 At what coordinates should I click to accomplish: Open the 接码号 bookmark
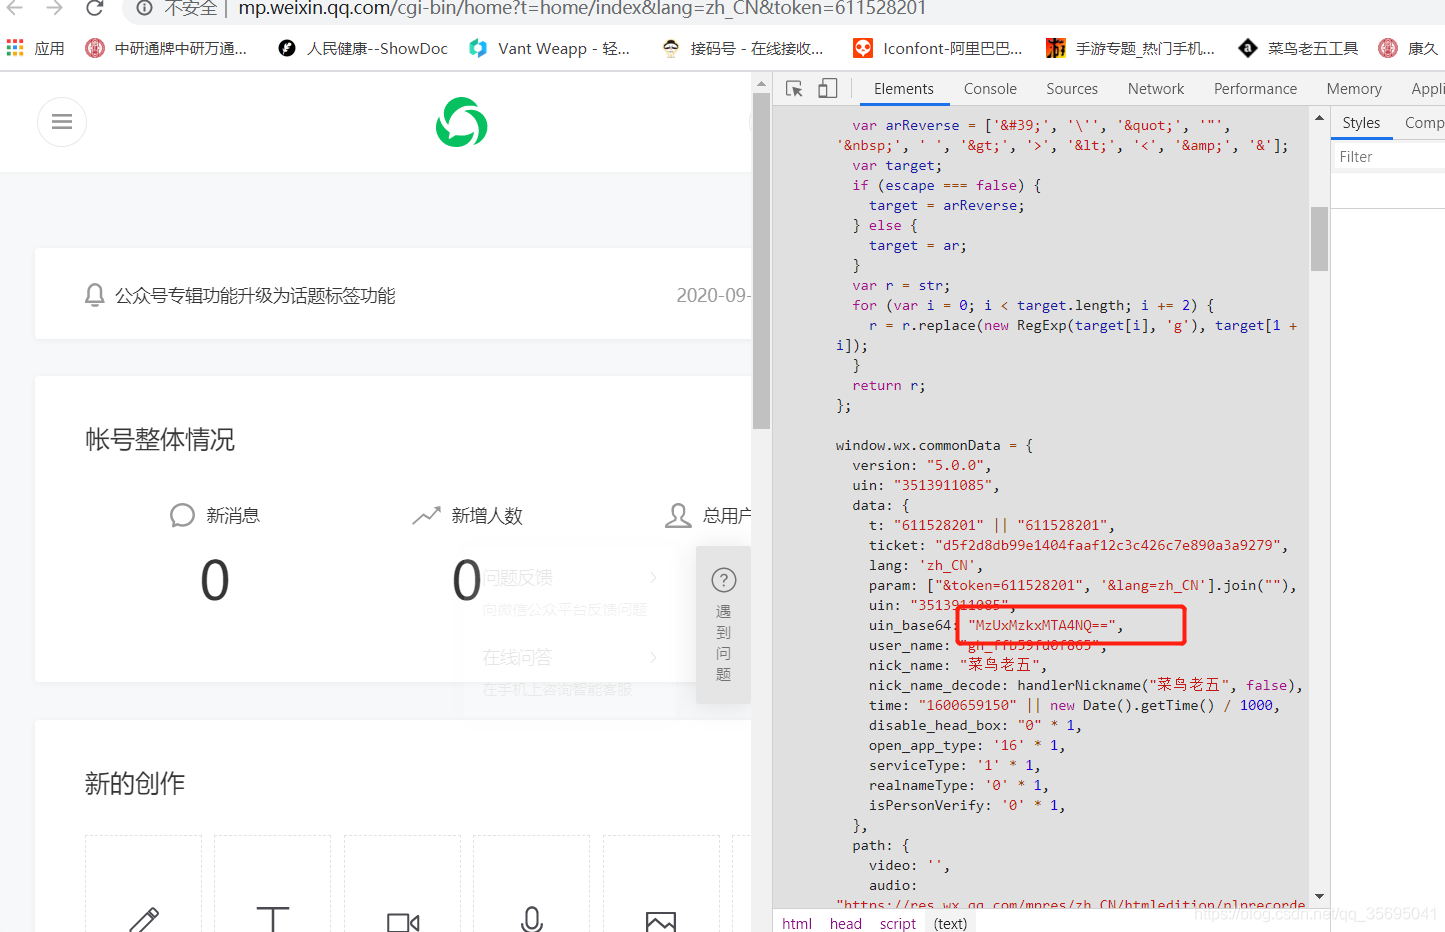(x=742, y=48)
